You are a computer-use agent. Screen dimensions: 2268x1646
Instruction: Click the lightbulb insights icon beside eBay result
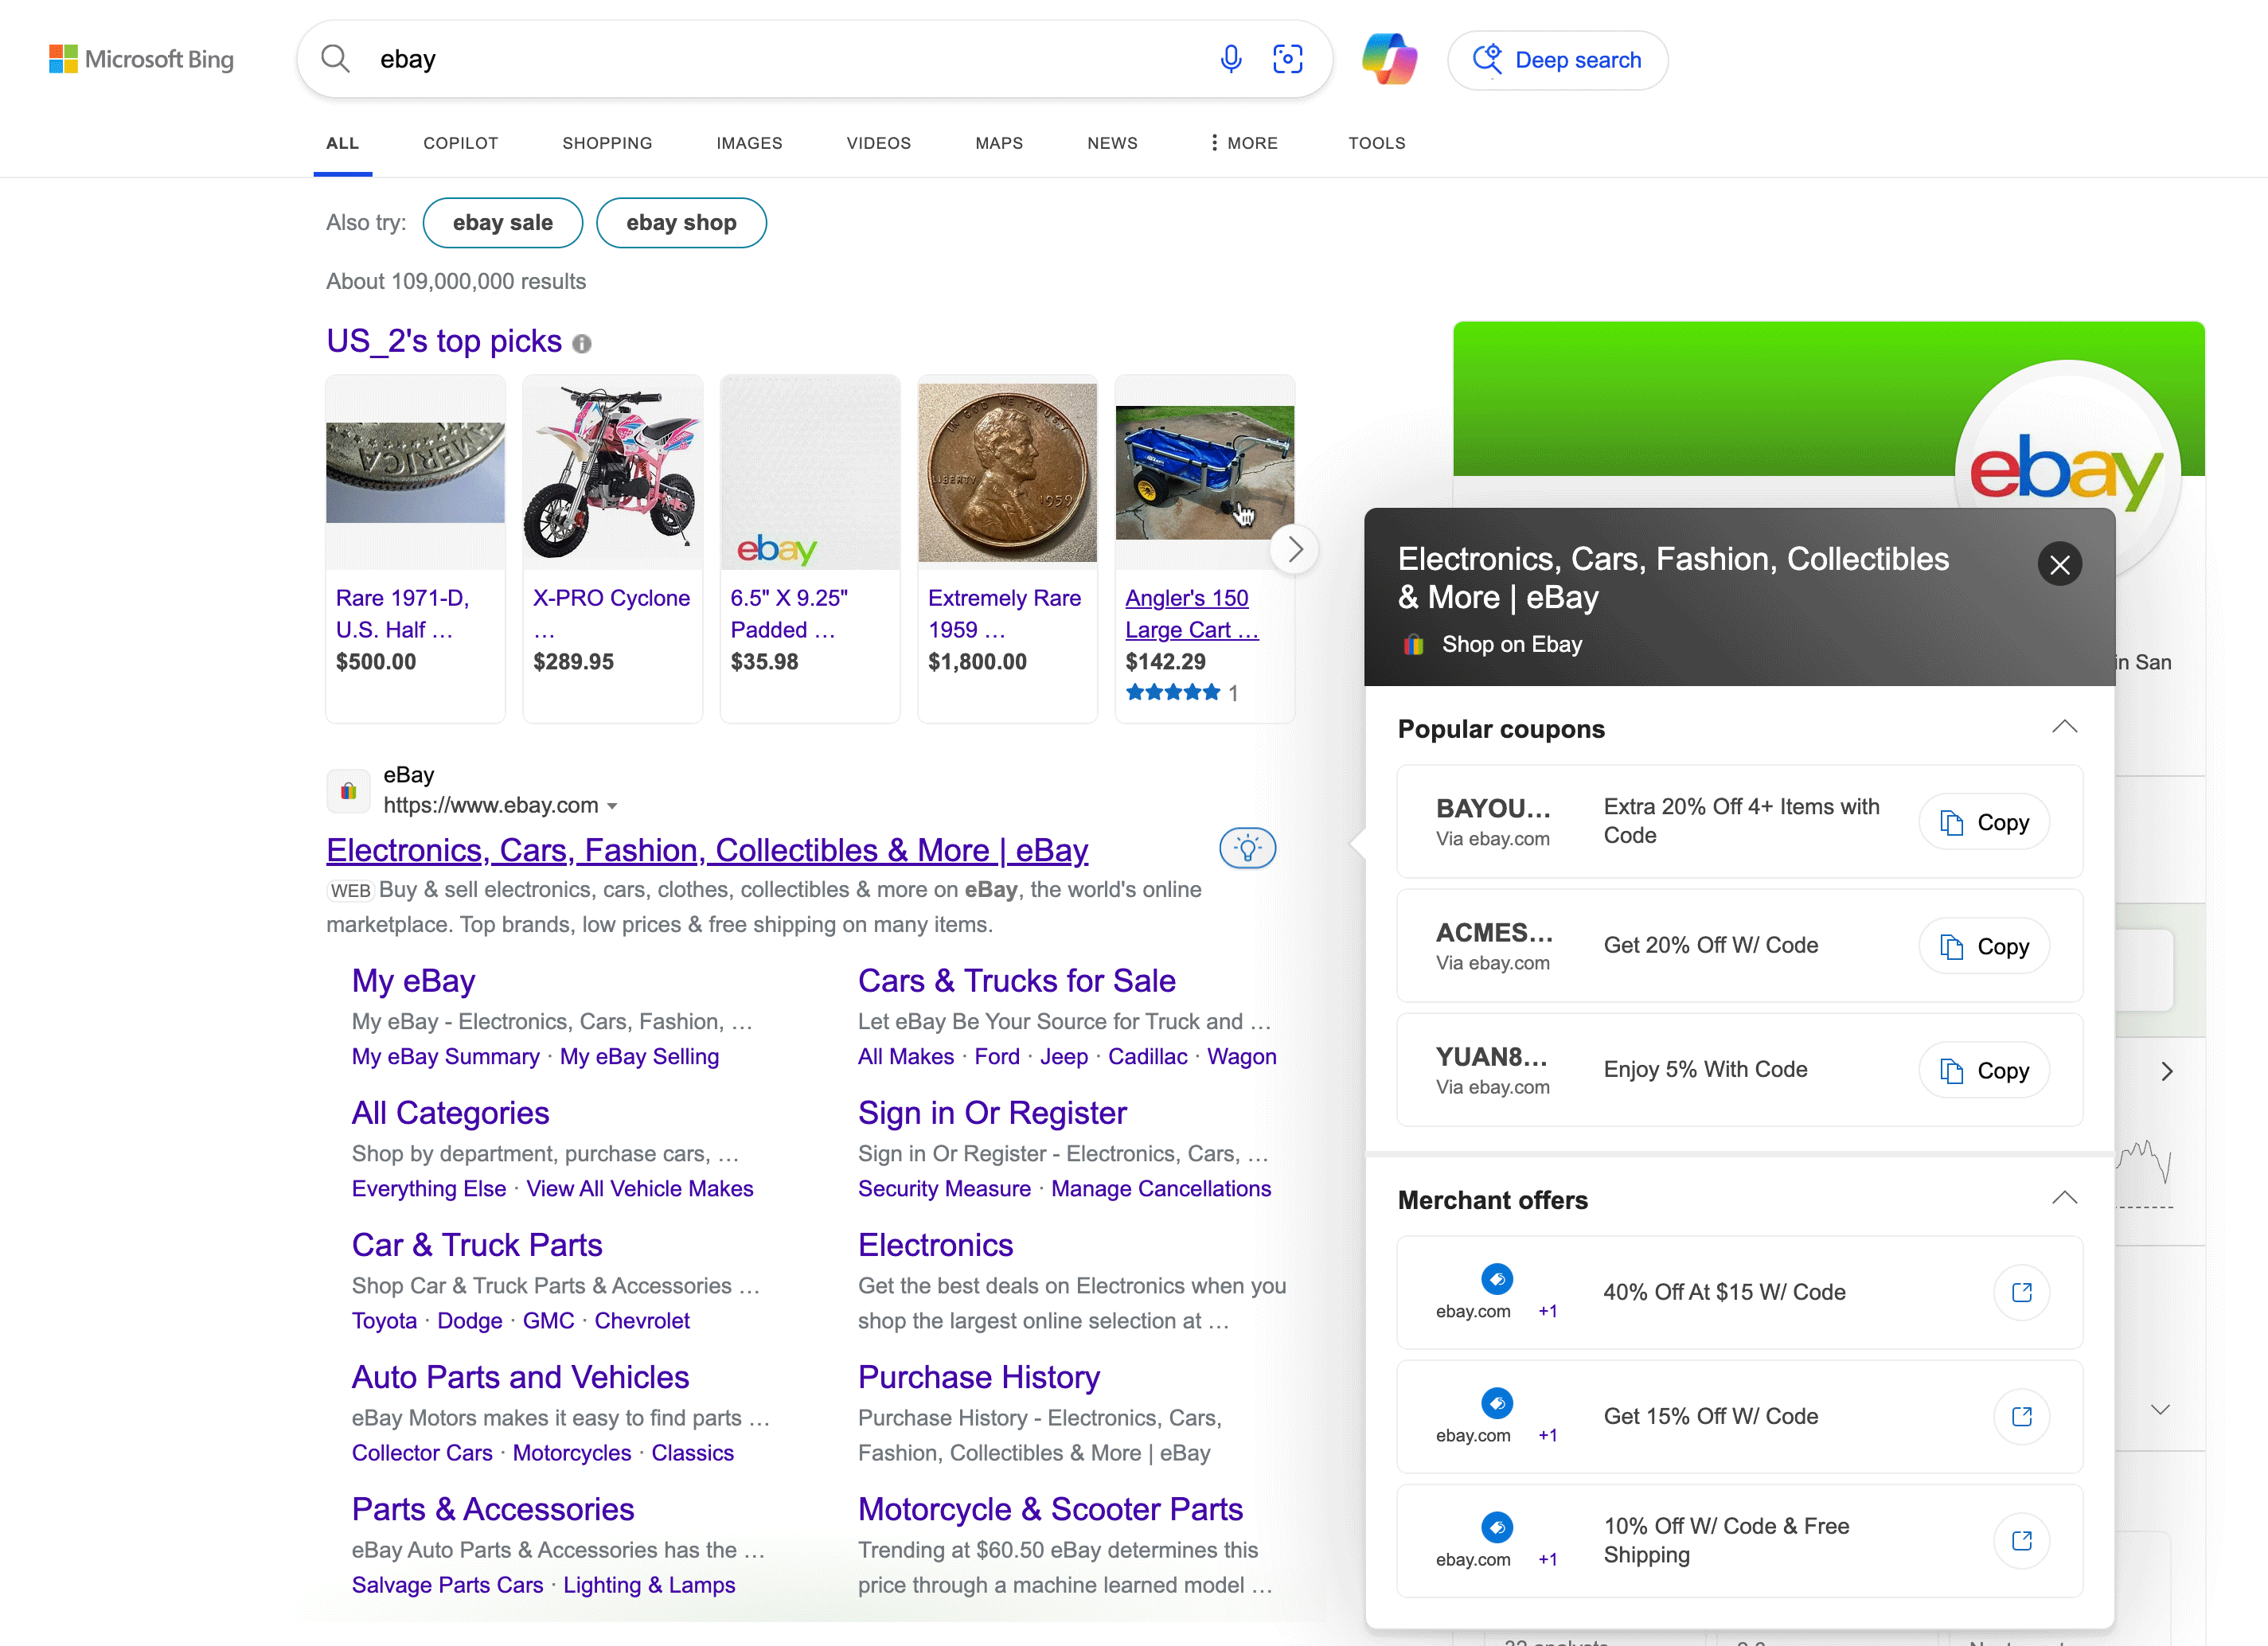coord(1247,848)
